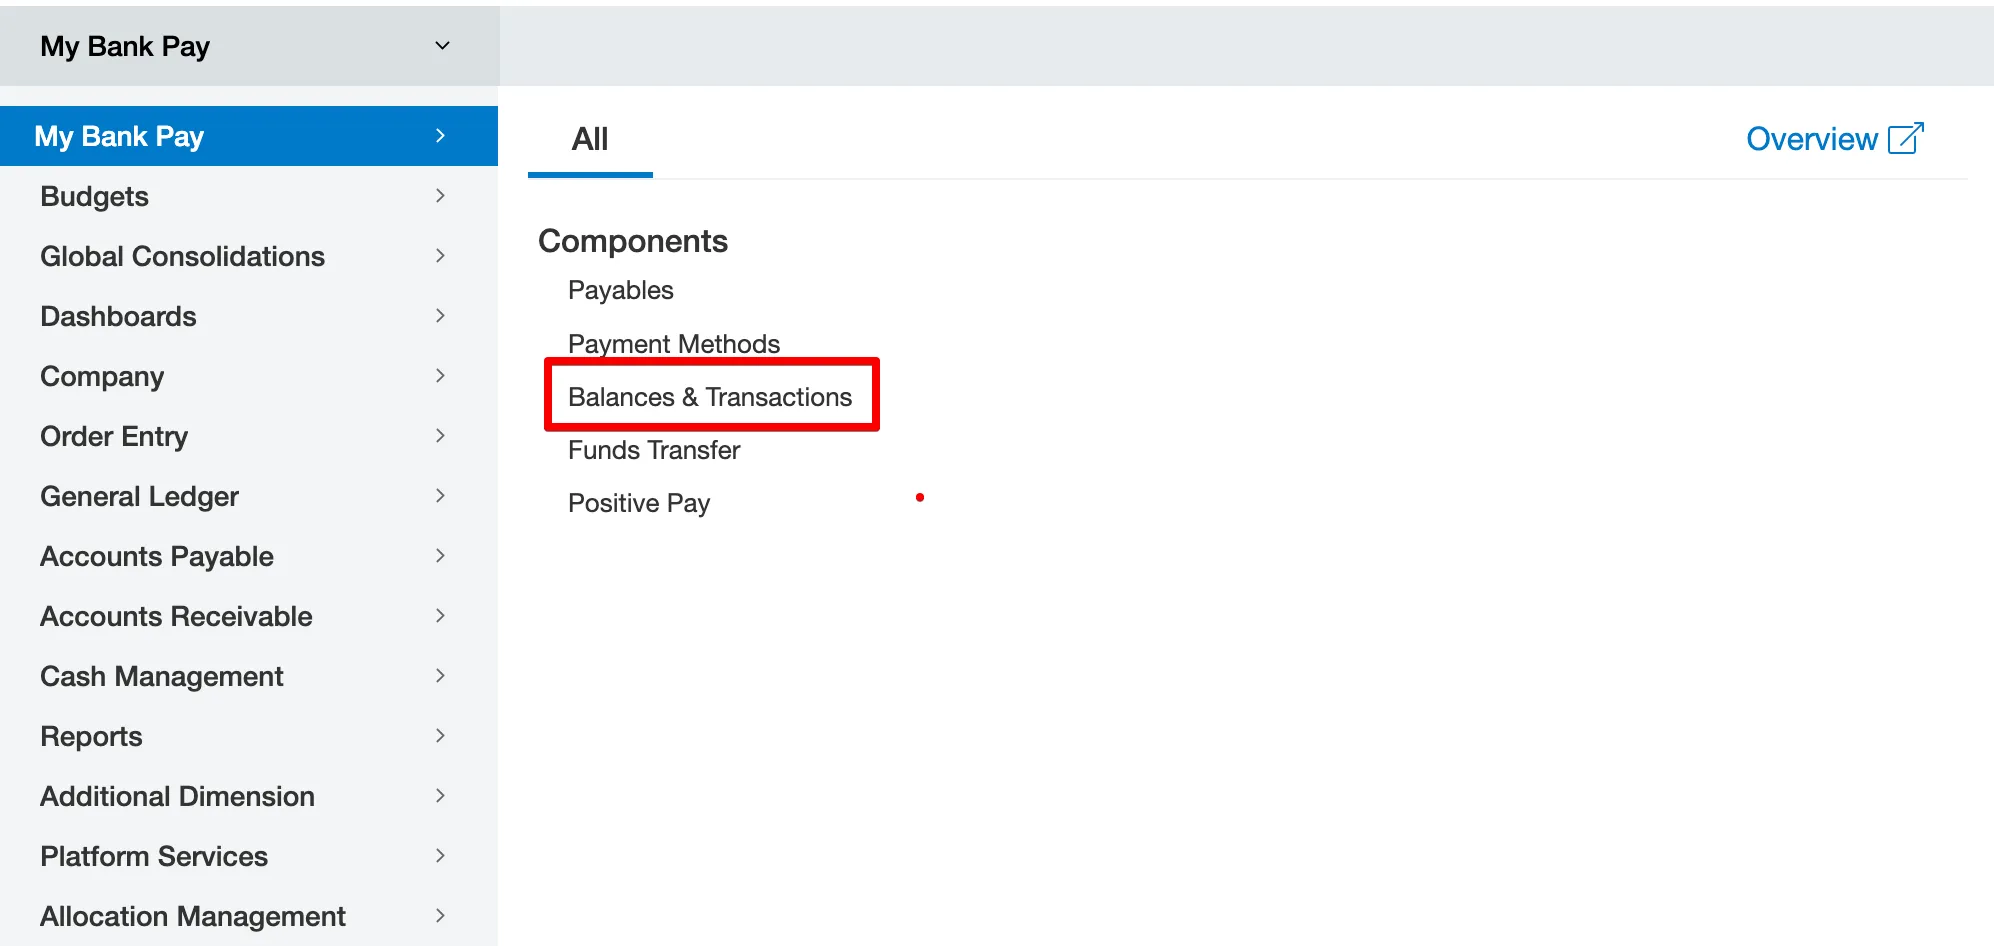1994x946 pixels.
Task: Select Positive Pay
Action: [639, 503]
